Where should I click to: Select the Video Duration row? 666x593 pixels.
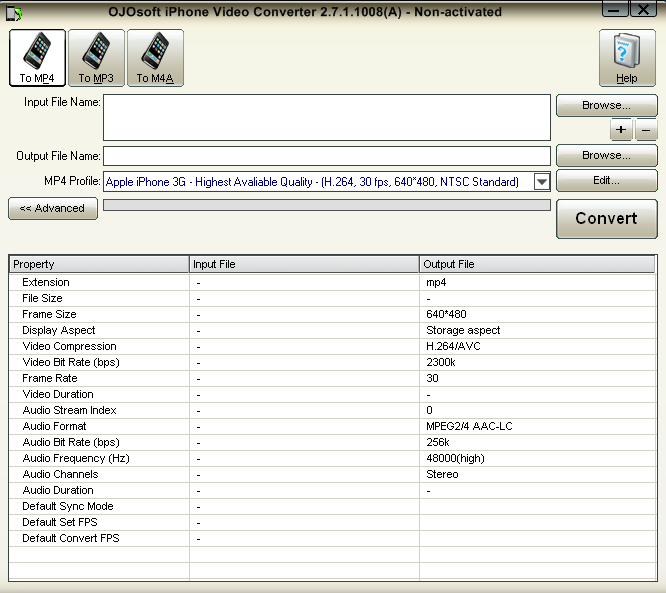pos(333,395)
